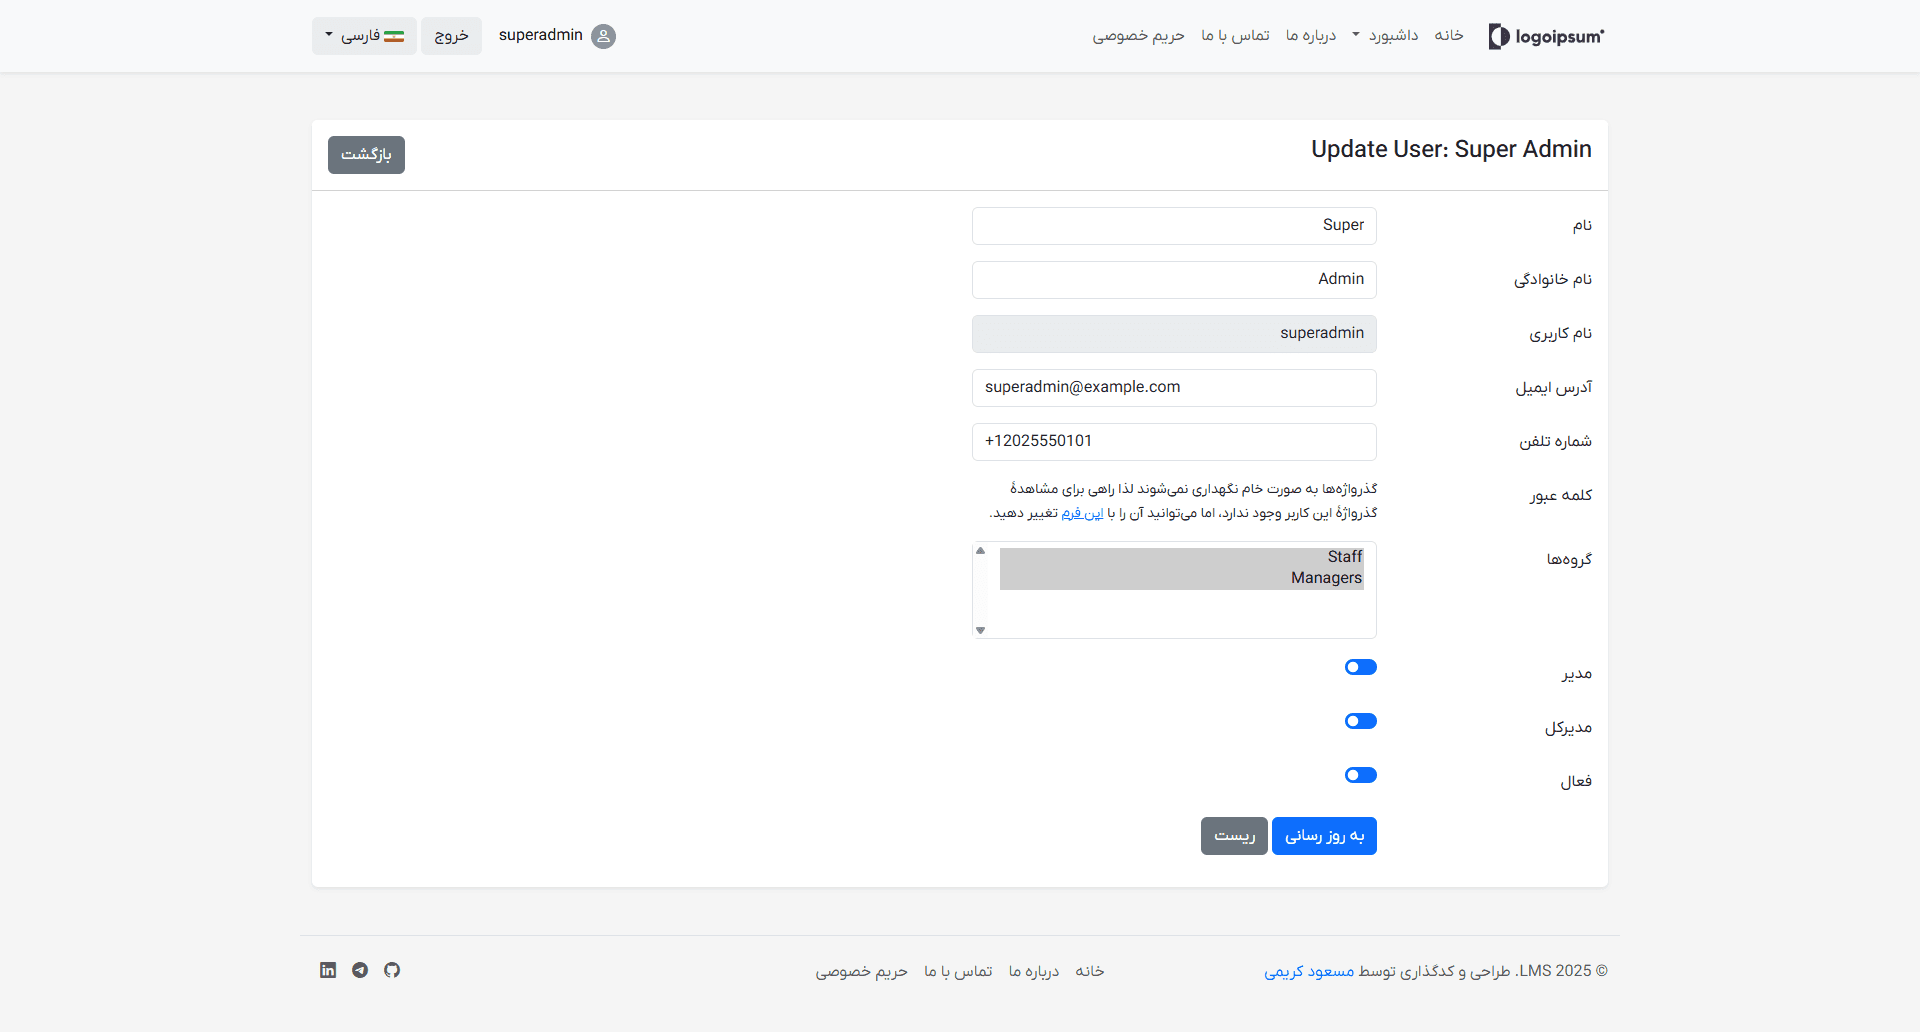Viewport: 1920px width, 1032px height.
Task: Open the LinkedIn icon in footer
Action: click(328, 970)
